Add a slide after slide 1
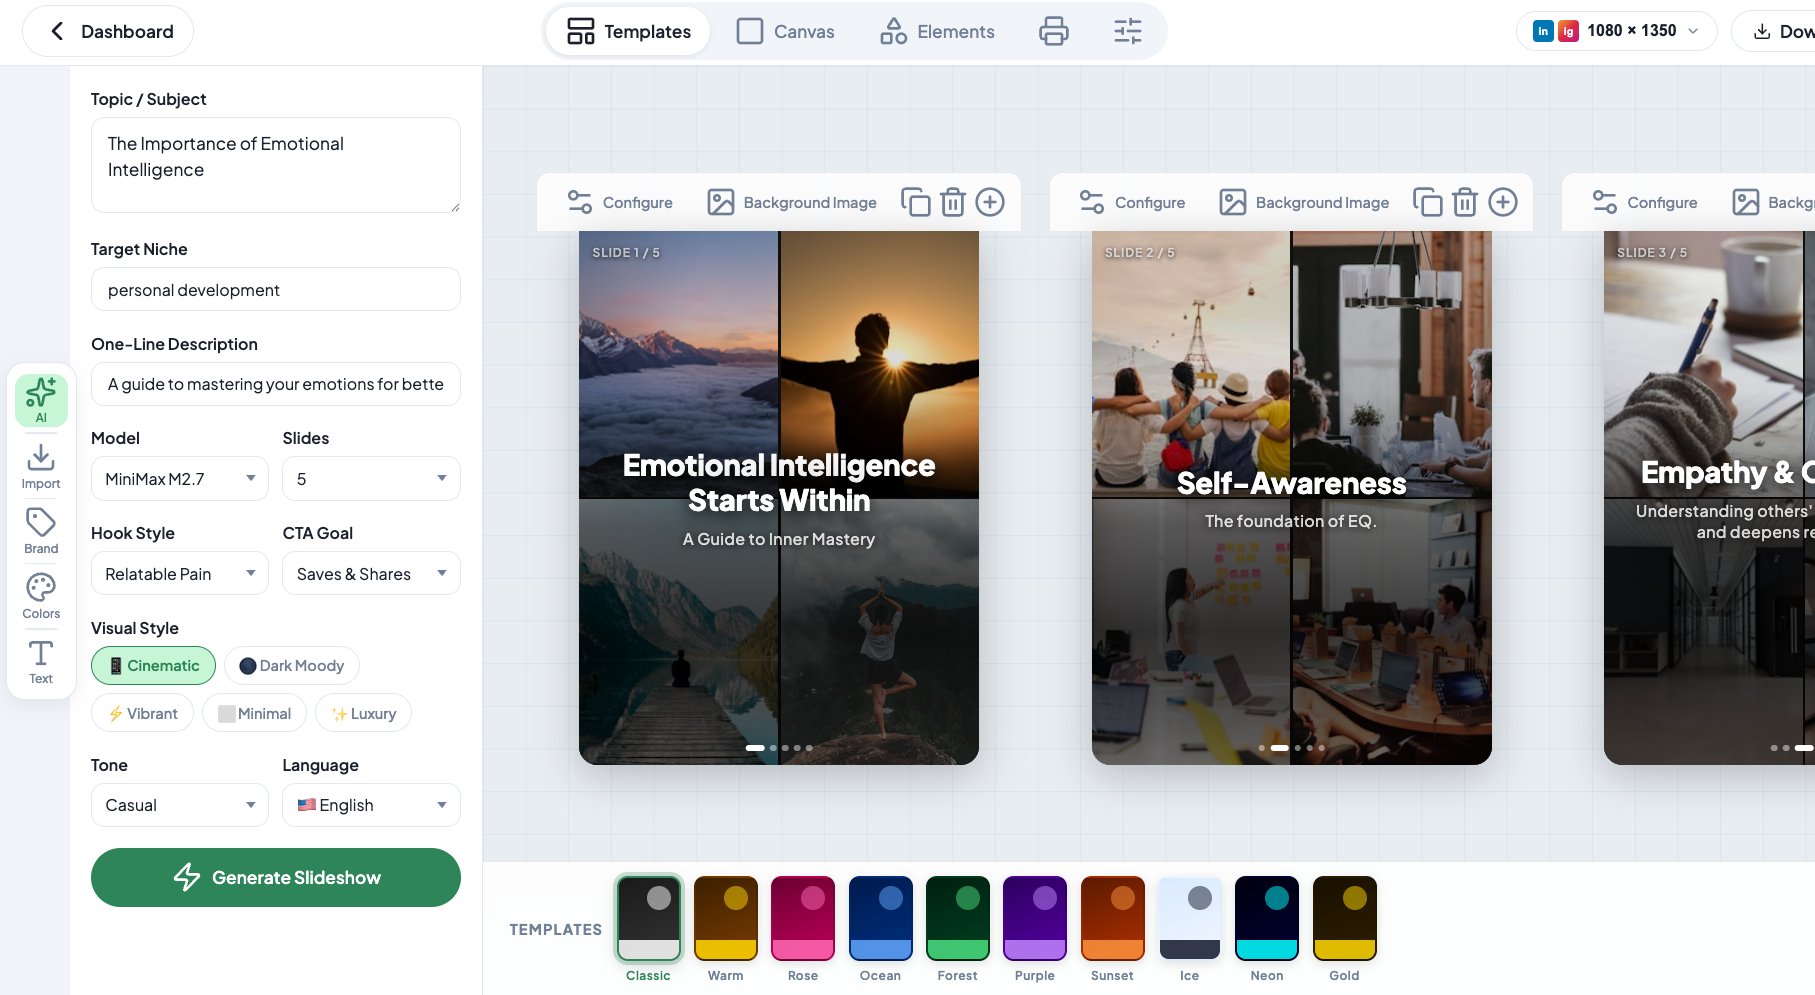The width and height of the screenshot is (1815, 995). 990,202
